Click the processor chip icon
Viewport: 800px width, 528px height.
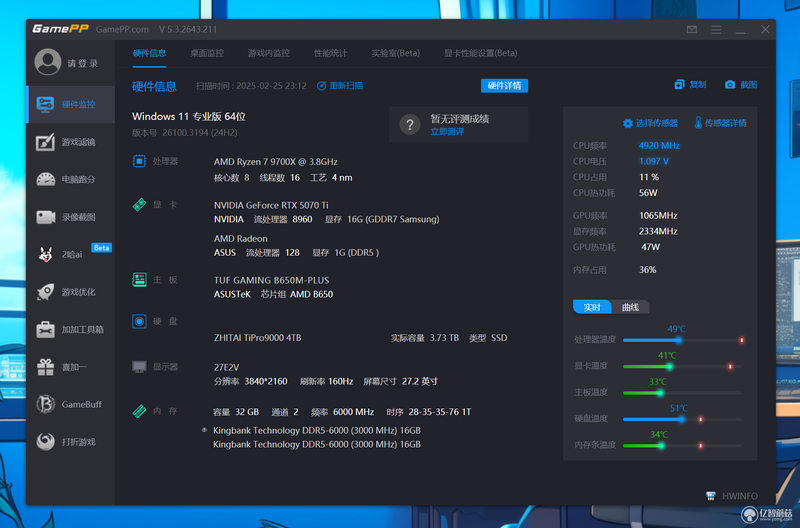pos(139,161)
